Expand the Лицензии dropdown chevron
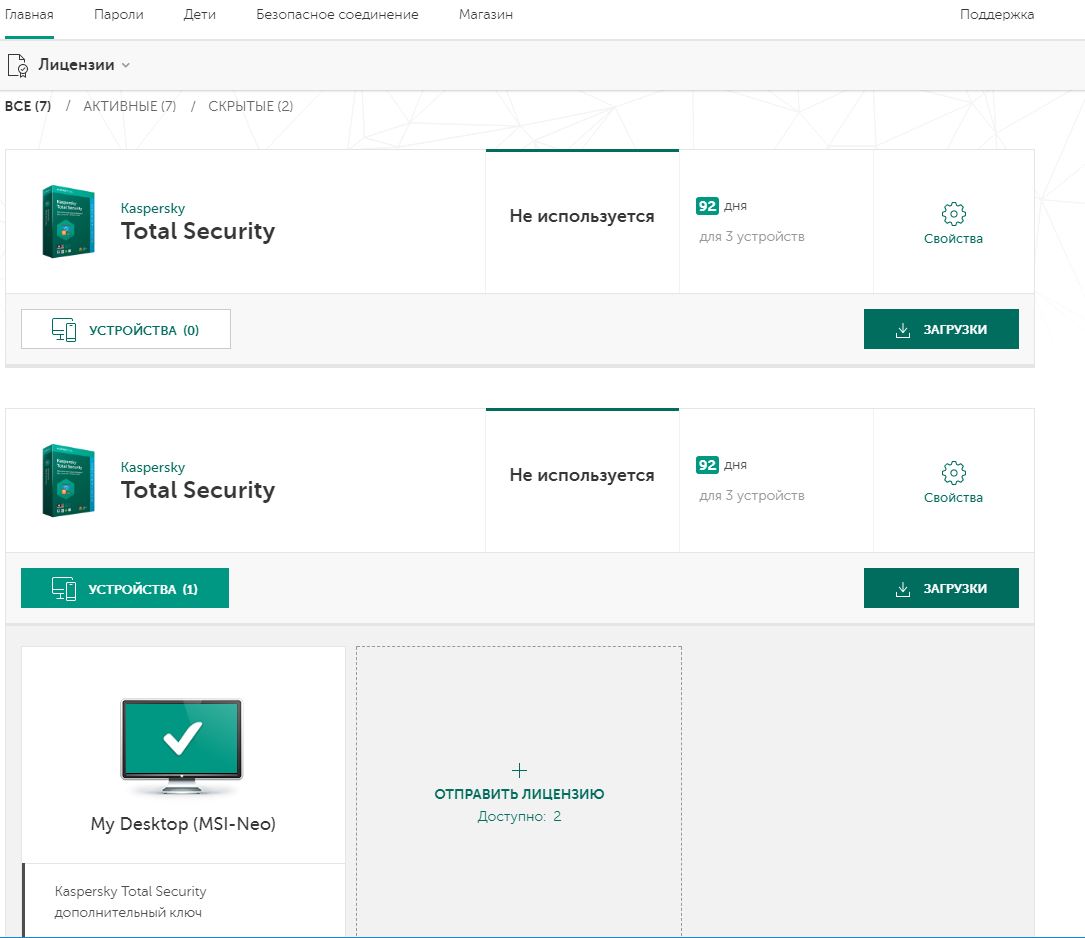Image resolution: width=1085 pixels, height=938 pixels. pos(126,66)
